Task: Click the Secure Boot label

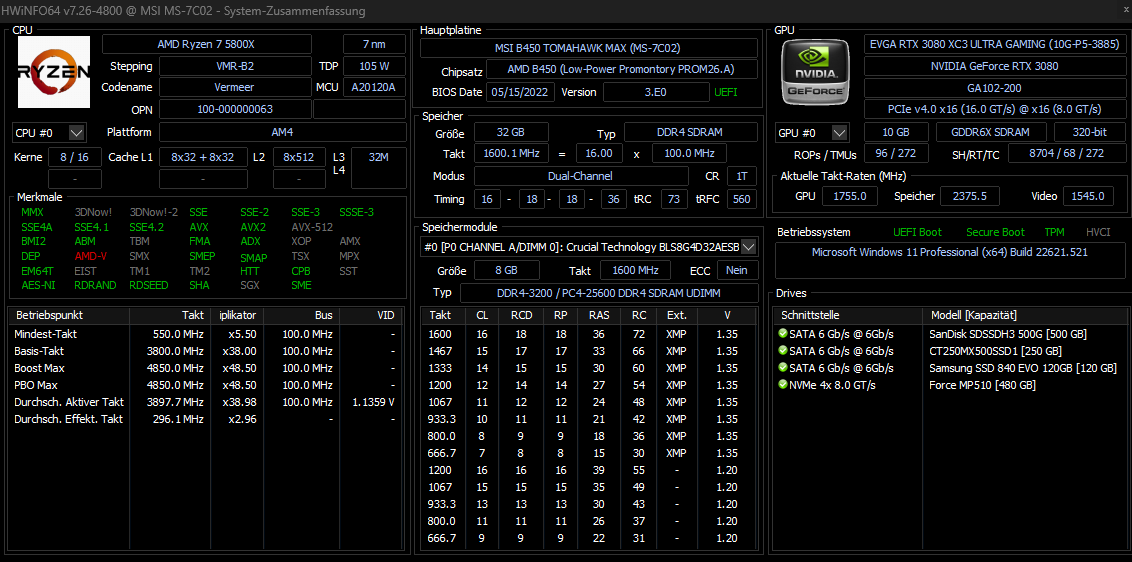Action: [x=995, y=233]
